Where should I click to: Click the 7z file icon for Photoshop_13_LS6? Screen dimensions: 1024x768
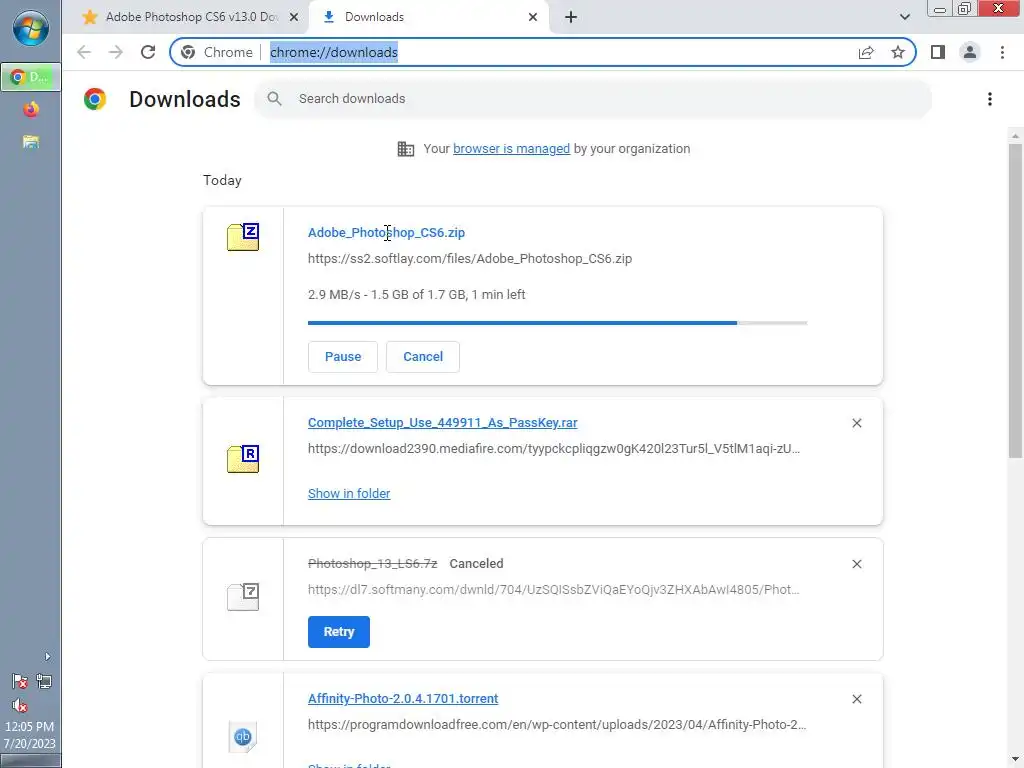pos(243,596)
